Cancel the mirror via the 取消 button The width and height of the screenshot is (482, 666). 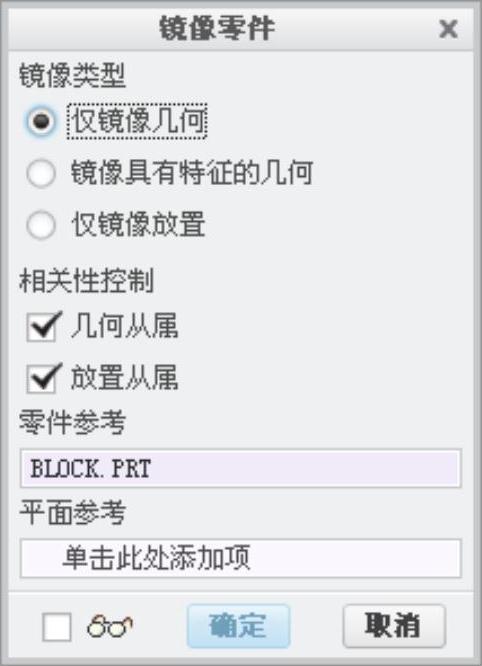[394, 626]
